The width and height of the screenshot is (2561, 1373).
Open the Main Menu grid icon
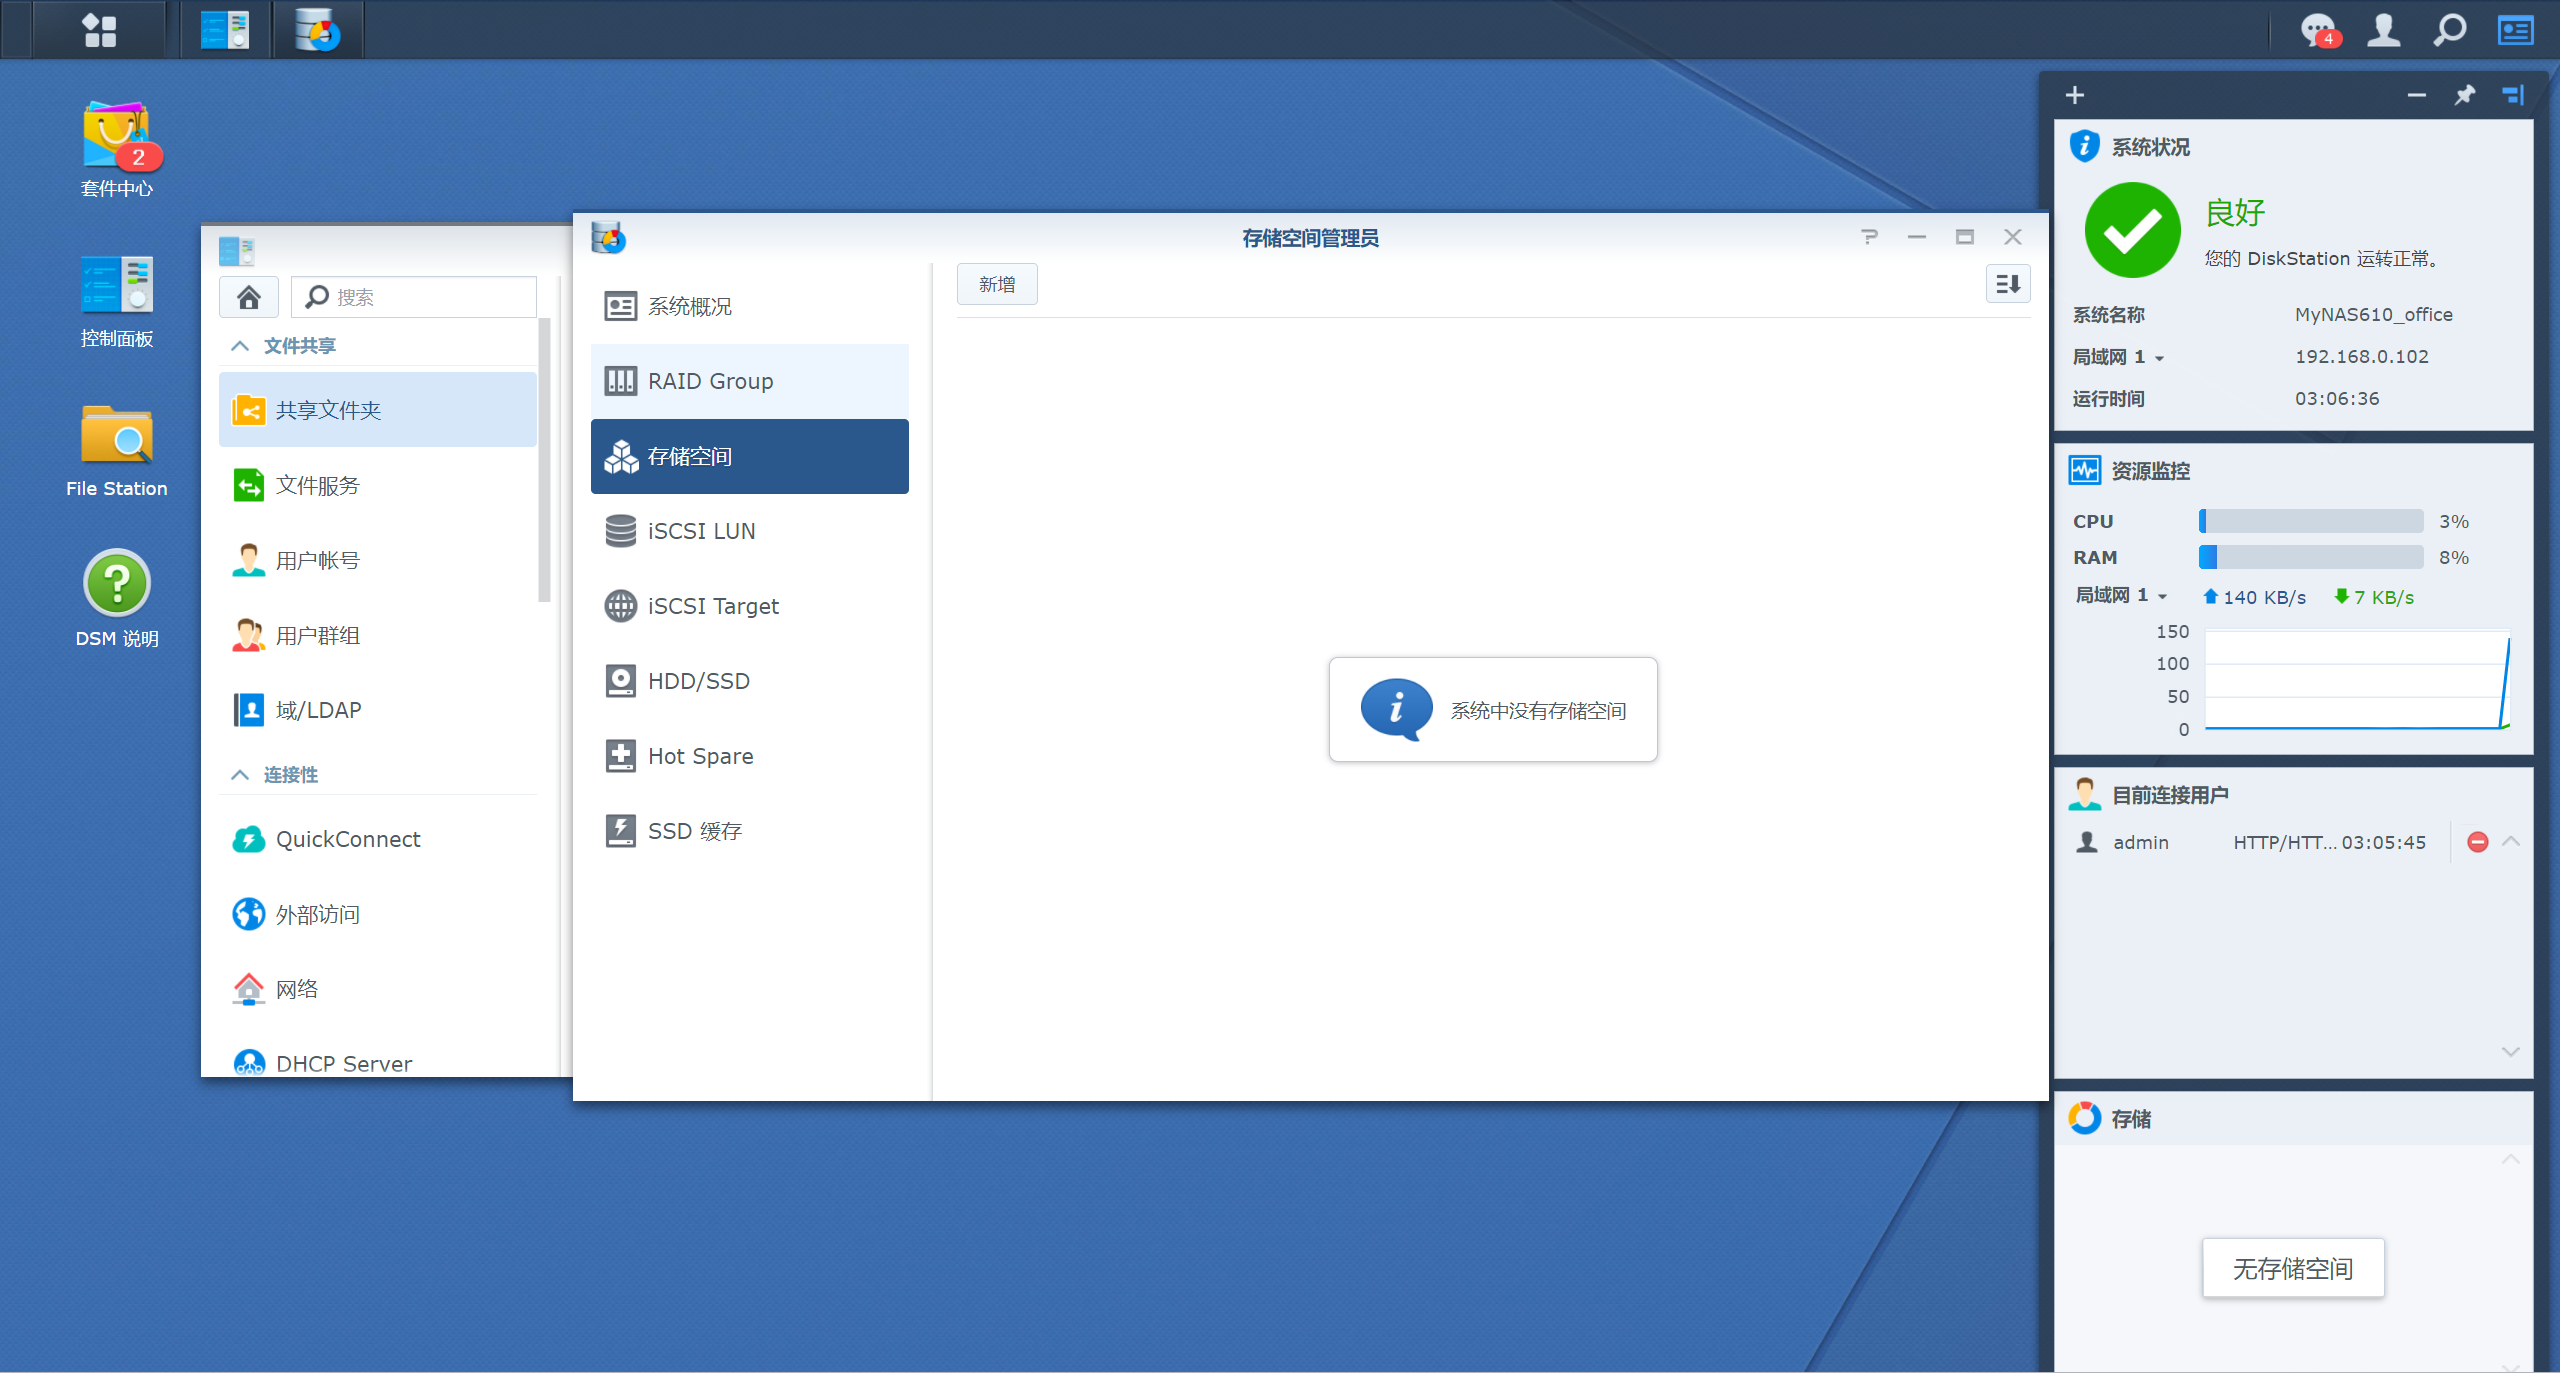tap(99, 30)
